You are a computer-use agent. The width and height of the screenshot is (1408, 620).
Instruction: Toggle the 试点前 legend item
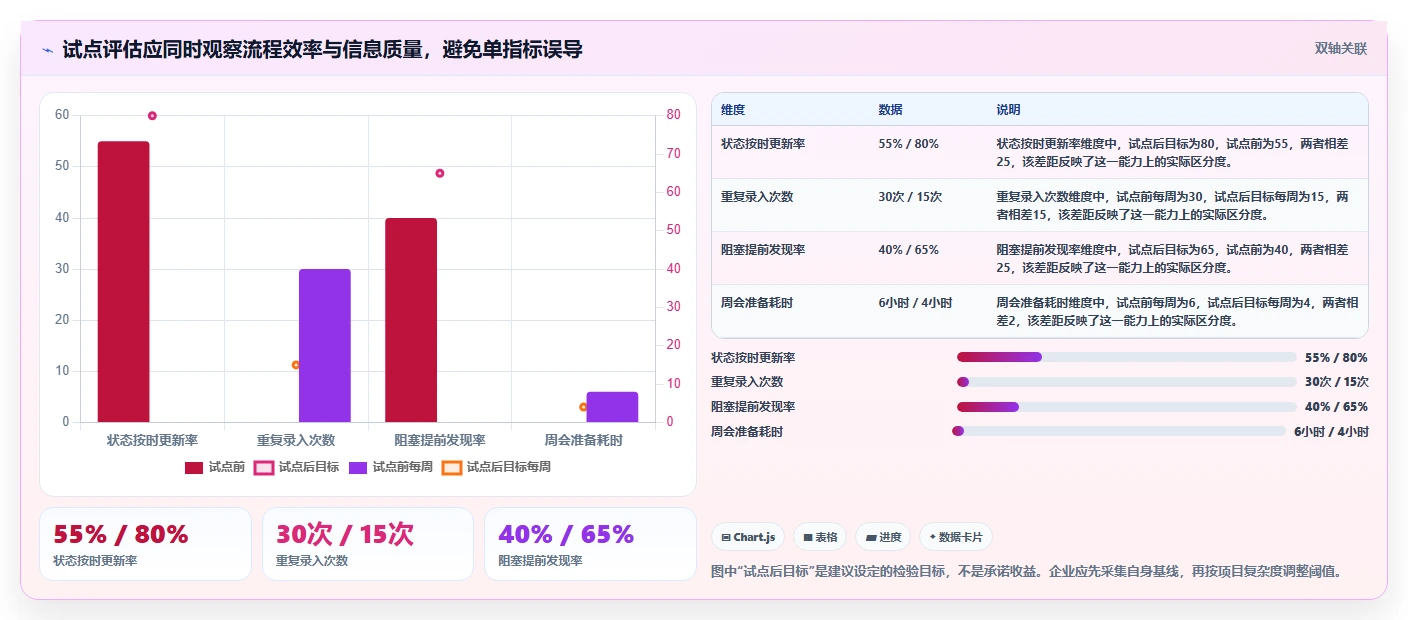[x=215, y=467]
